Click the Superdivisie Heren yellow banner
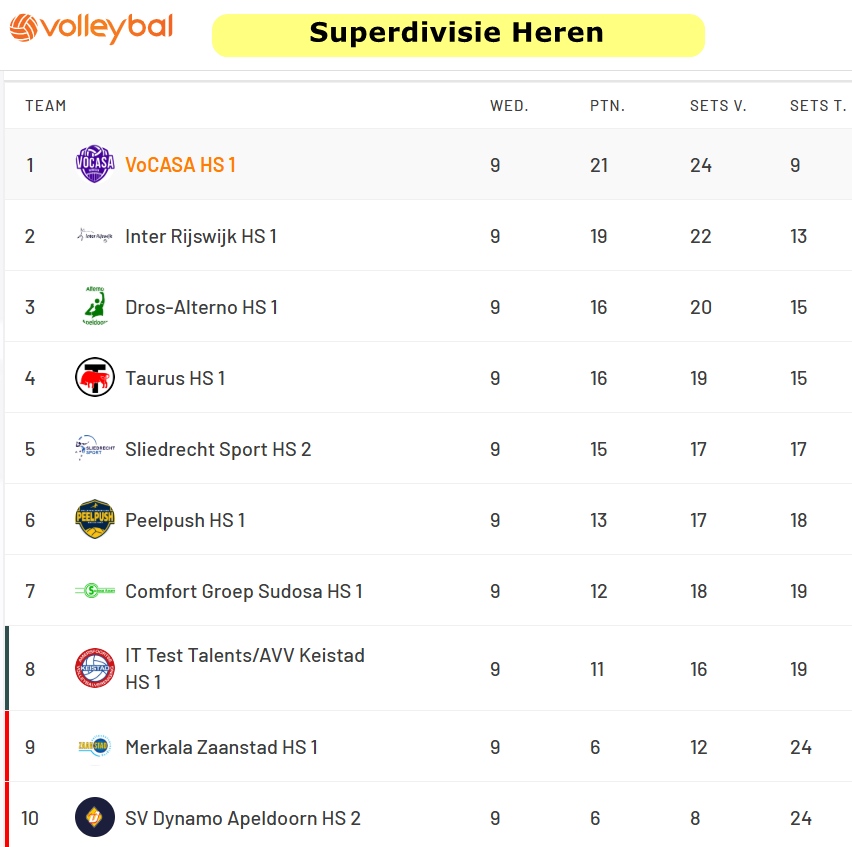852x847 pixels. [457, 34]
